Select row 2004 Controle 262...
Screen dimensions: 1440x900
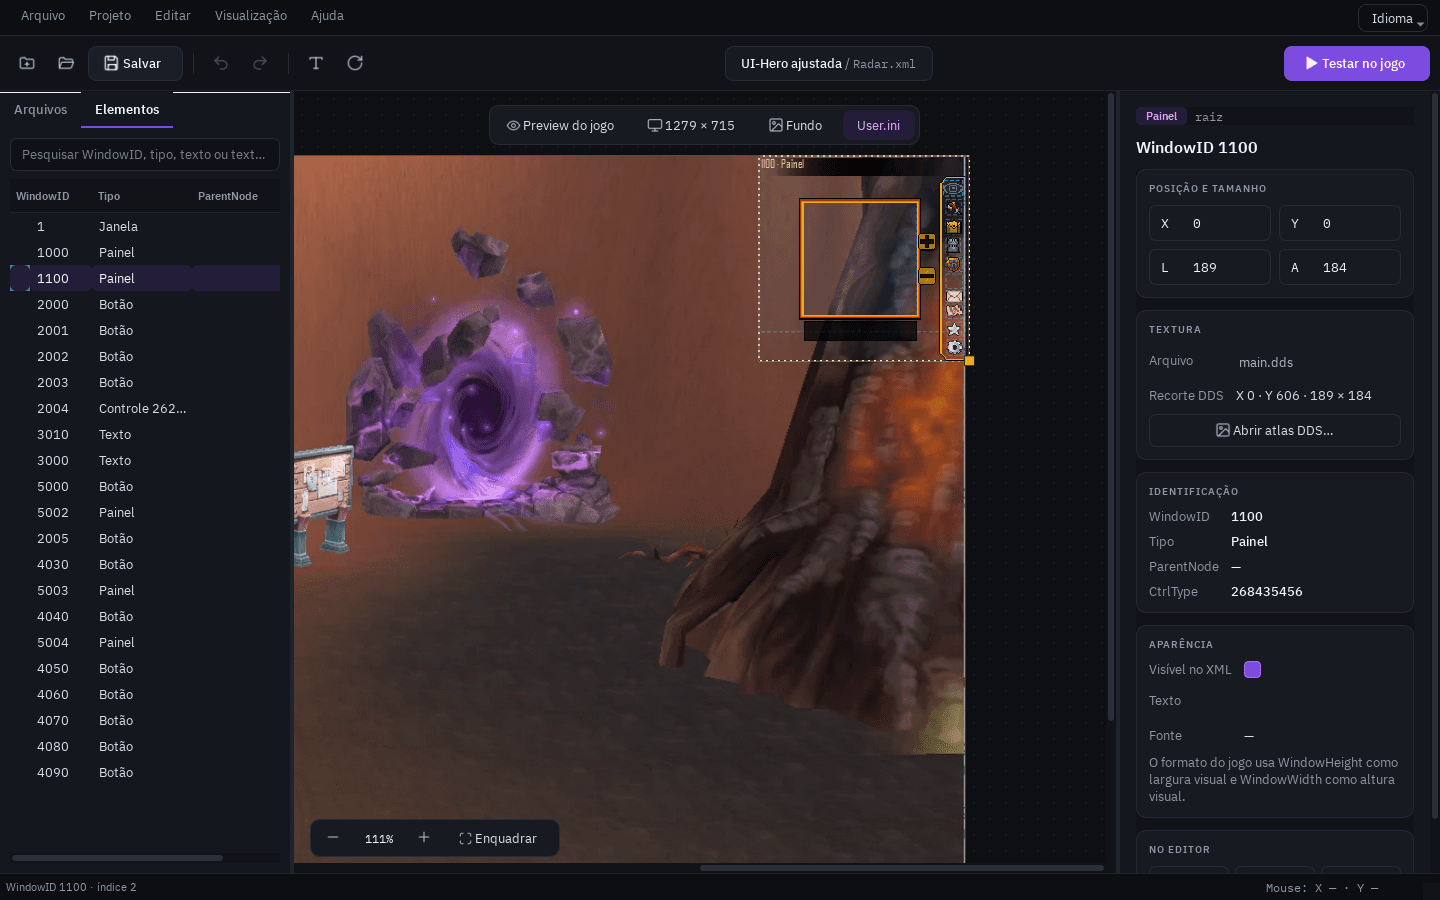[x=145, y=409]
